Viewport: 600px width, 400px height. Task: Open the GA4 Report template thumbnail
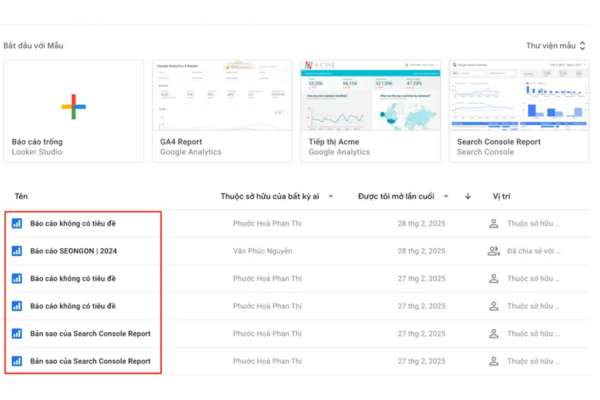pyautogui.click(x=222, y=96)
